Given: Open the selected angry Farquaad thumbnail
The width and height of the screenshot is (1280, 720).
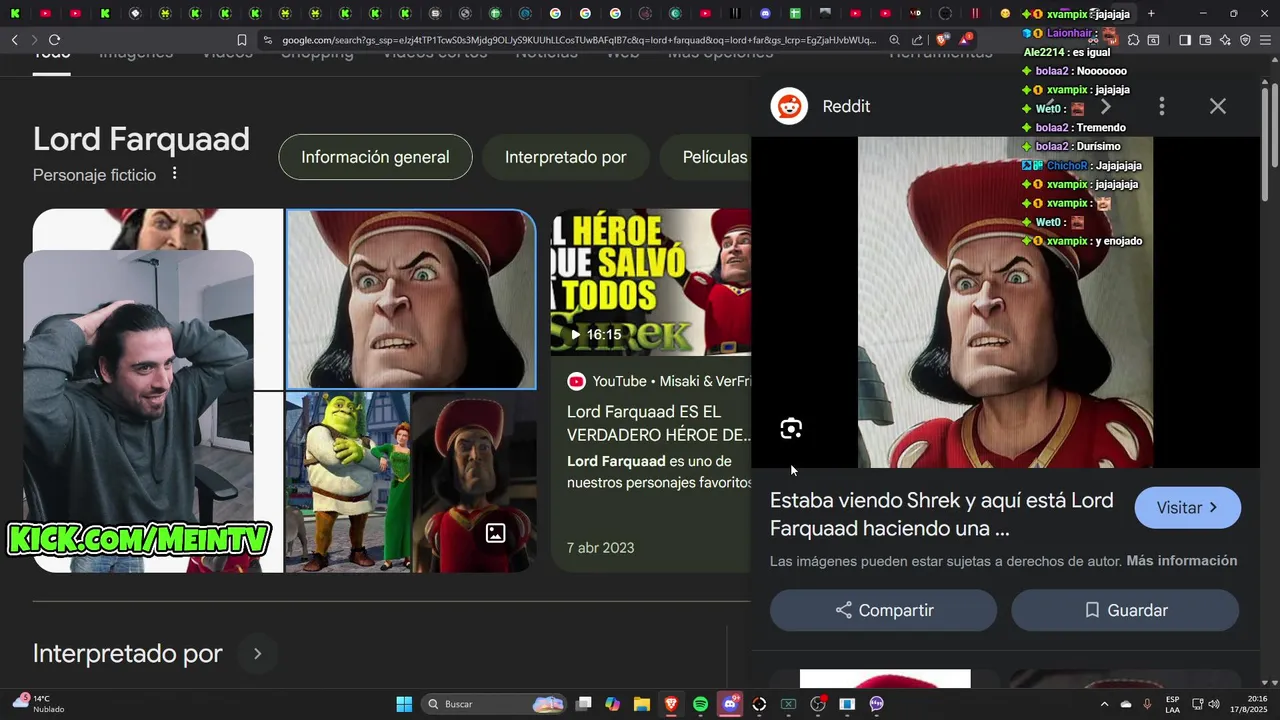Looking at the screenshot, I should 411,299.
